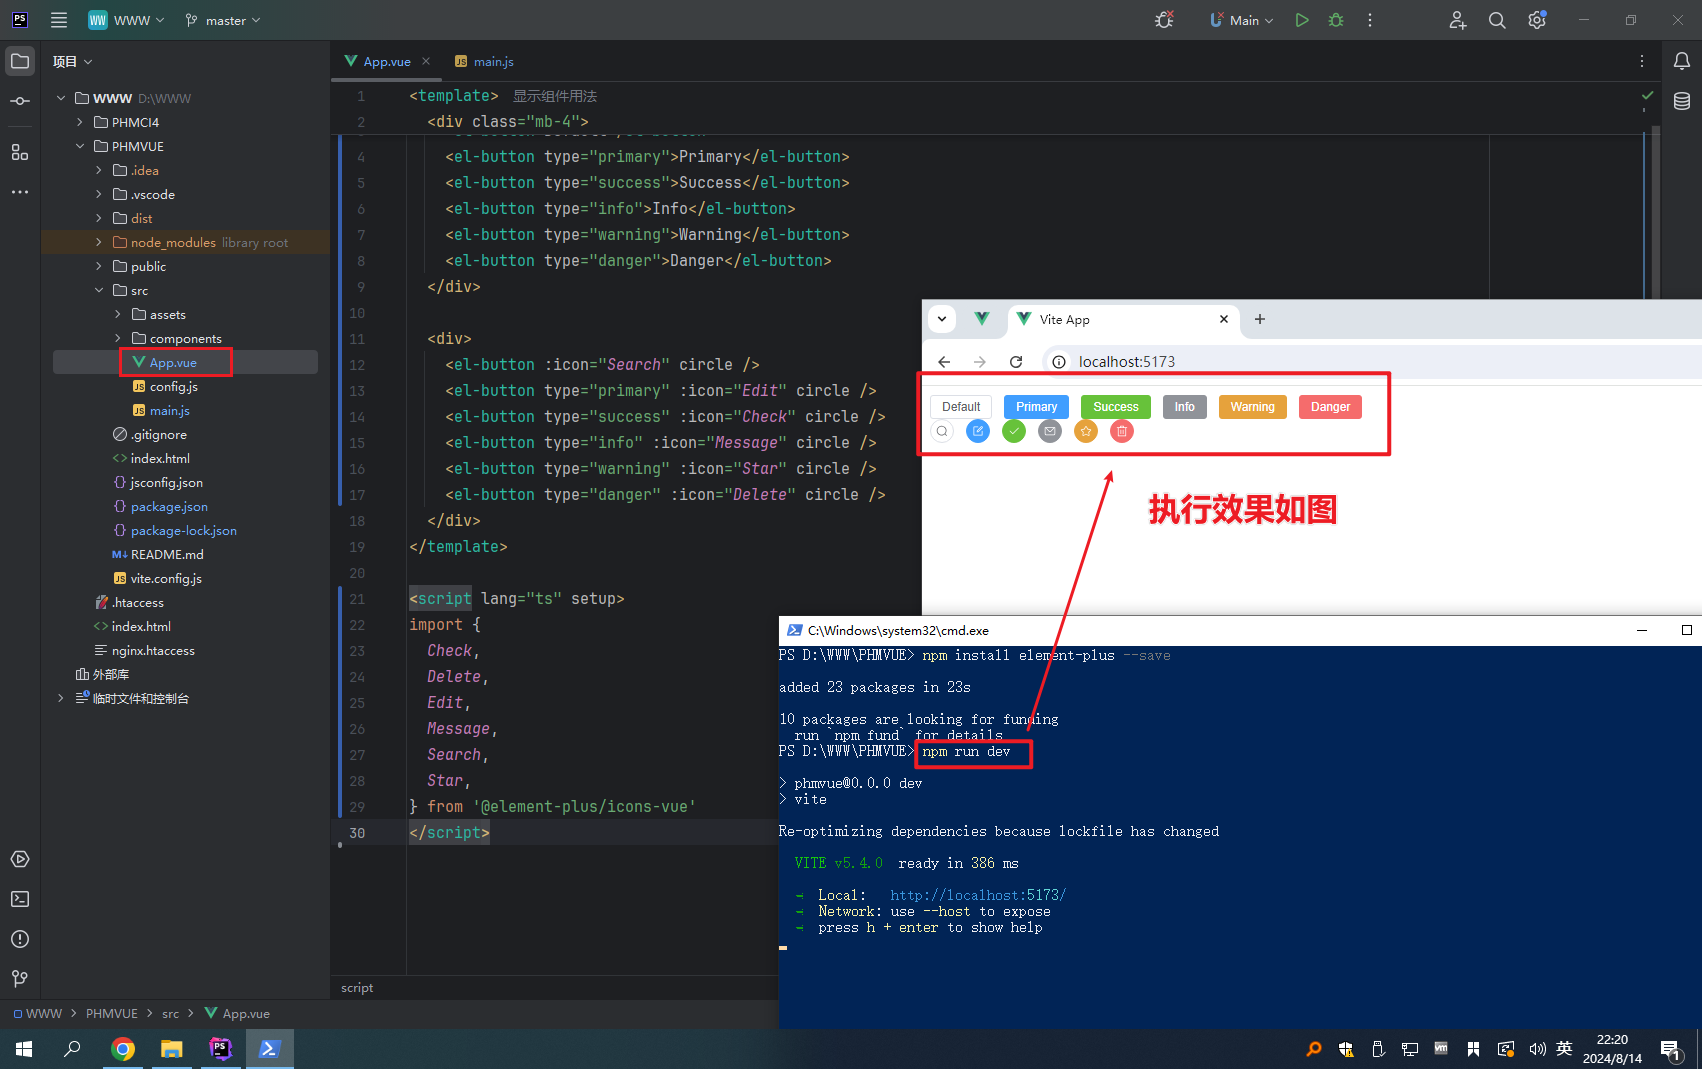Open a new browser tab
Viewport: 1702px width, 1069px height.
click(x=1260, y=319)
